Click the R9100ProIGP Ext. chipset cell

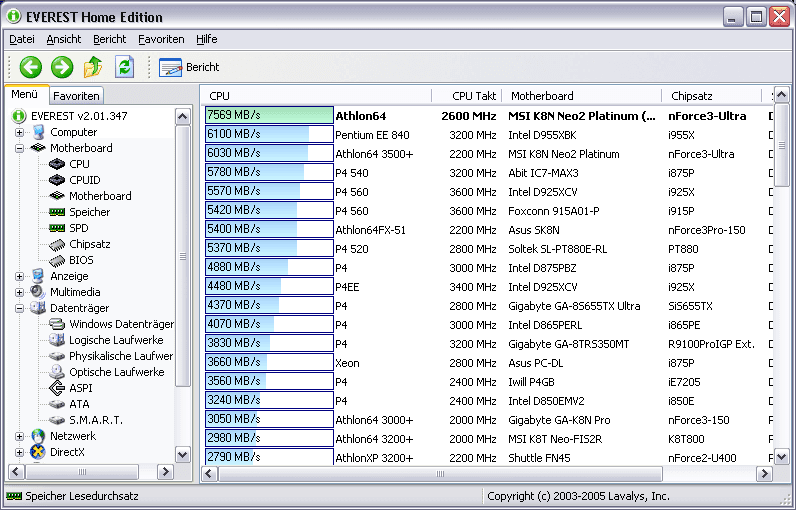point(711,344)
